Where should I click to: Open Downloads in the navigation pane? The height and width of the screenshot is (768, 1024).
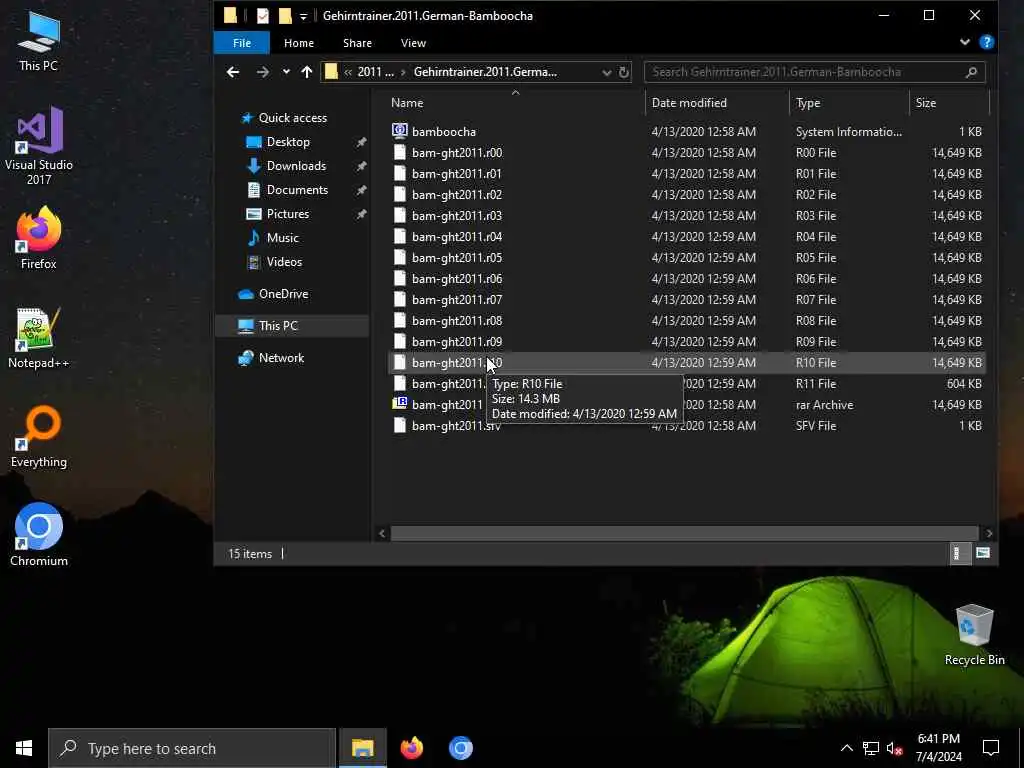[296, 166]
